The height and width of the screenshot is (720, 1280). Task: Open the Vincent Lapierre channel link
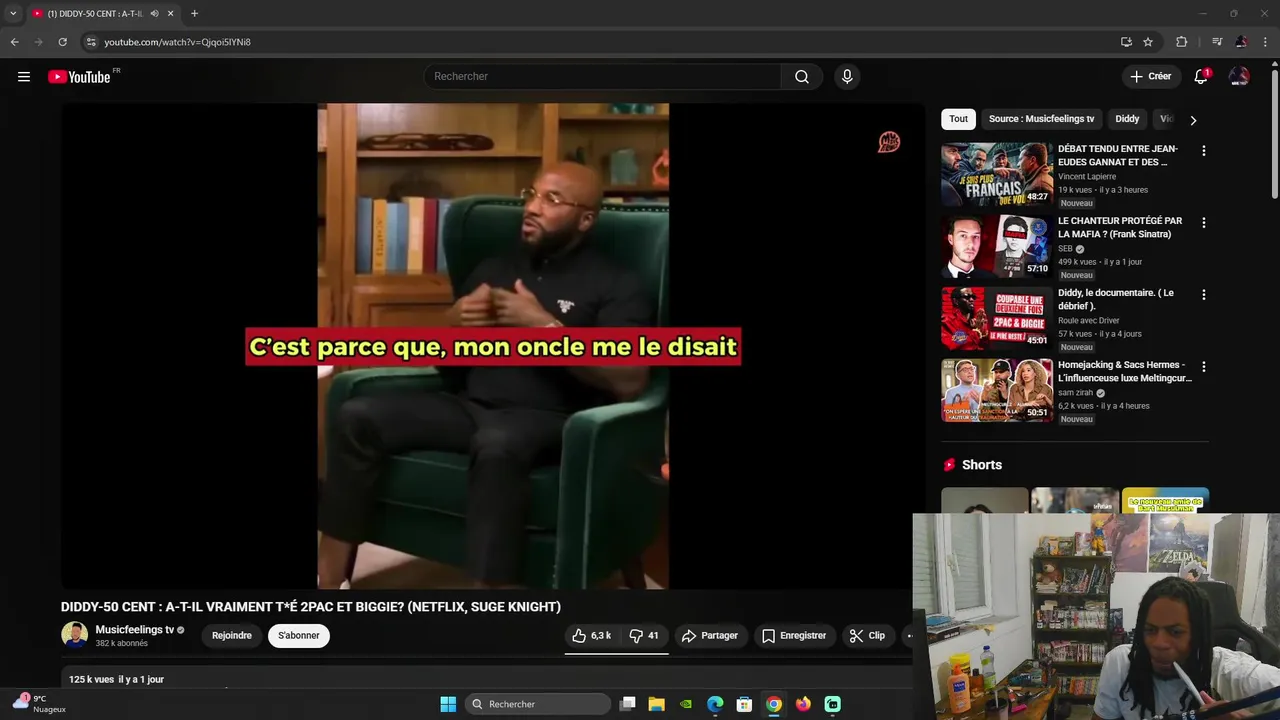1087,177
